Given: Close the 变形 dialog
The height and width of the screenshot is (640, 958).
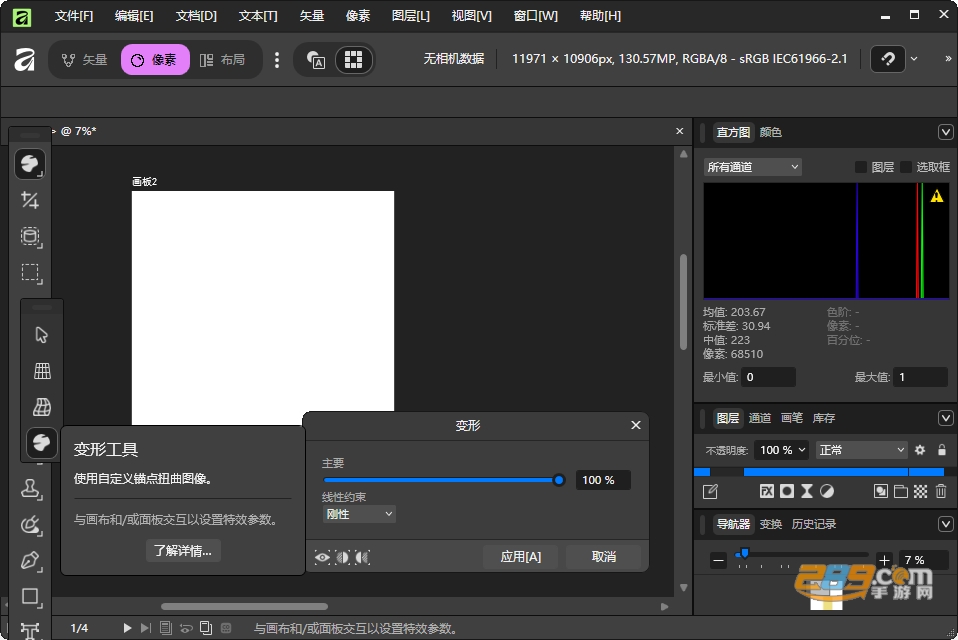Looking at the screenshot, I should click(635, 425).
